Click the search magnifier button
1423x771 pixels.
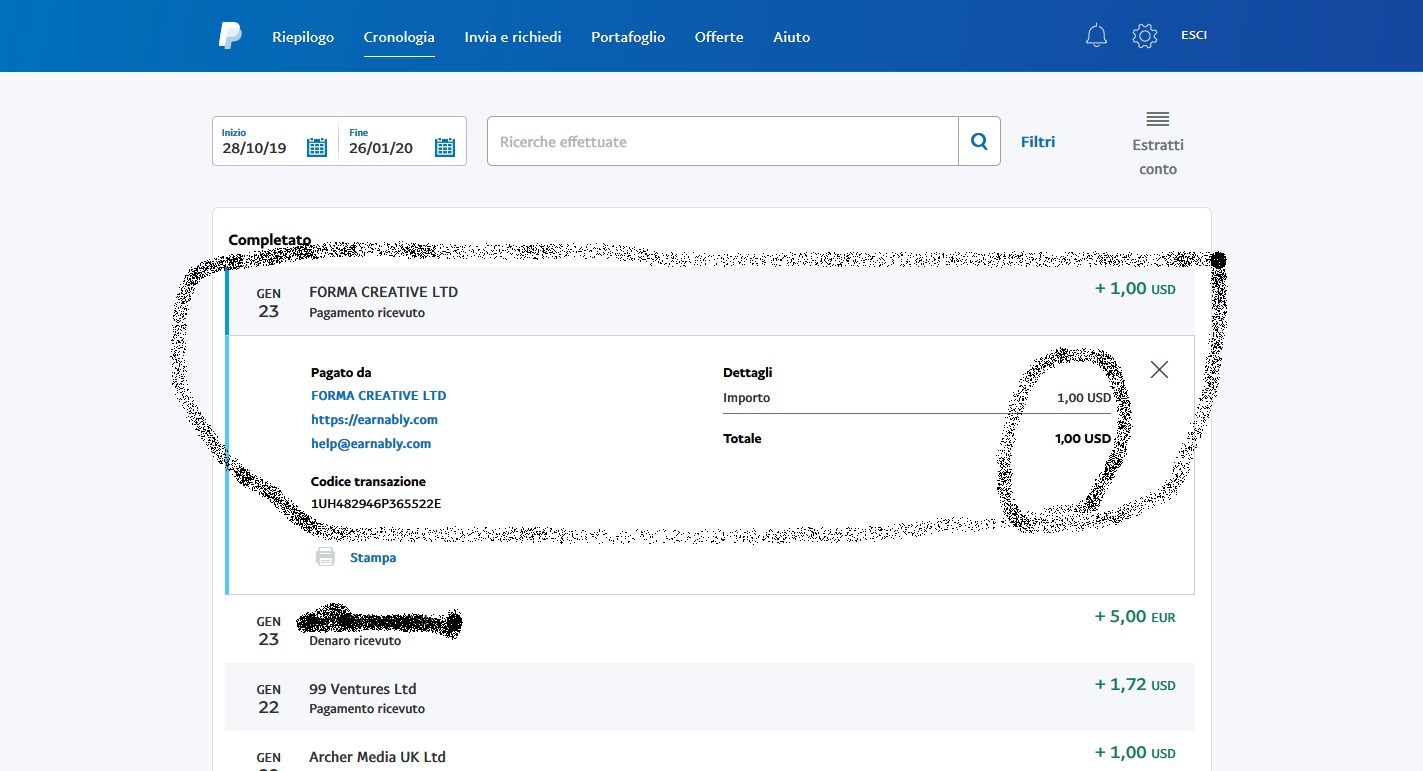click(x=979, y=141)
